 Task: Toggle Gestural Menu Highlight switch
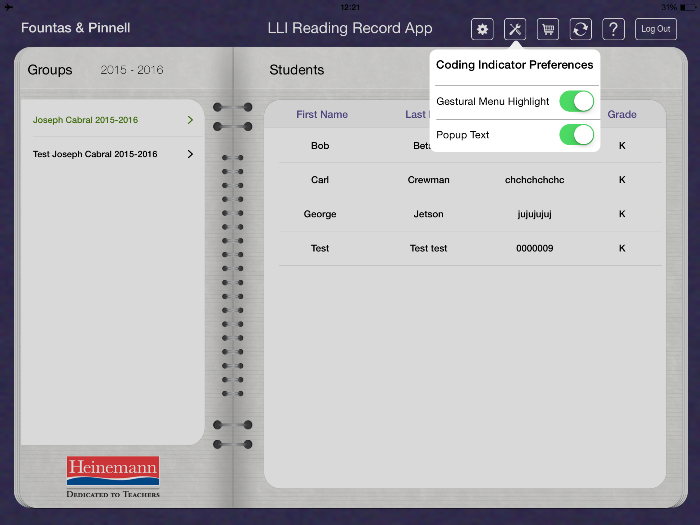(x=576, y=101)
